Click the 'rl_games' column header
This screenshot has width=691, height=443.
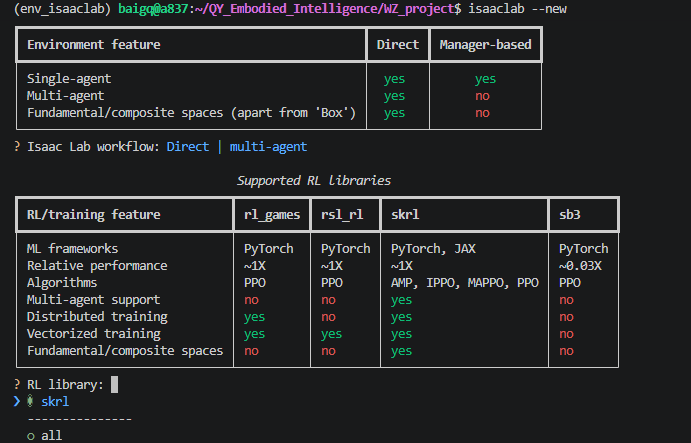point(272,215)
